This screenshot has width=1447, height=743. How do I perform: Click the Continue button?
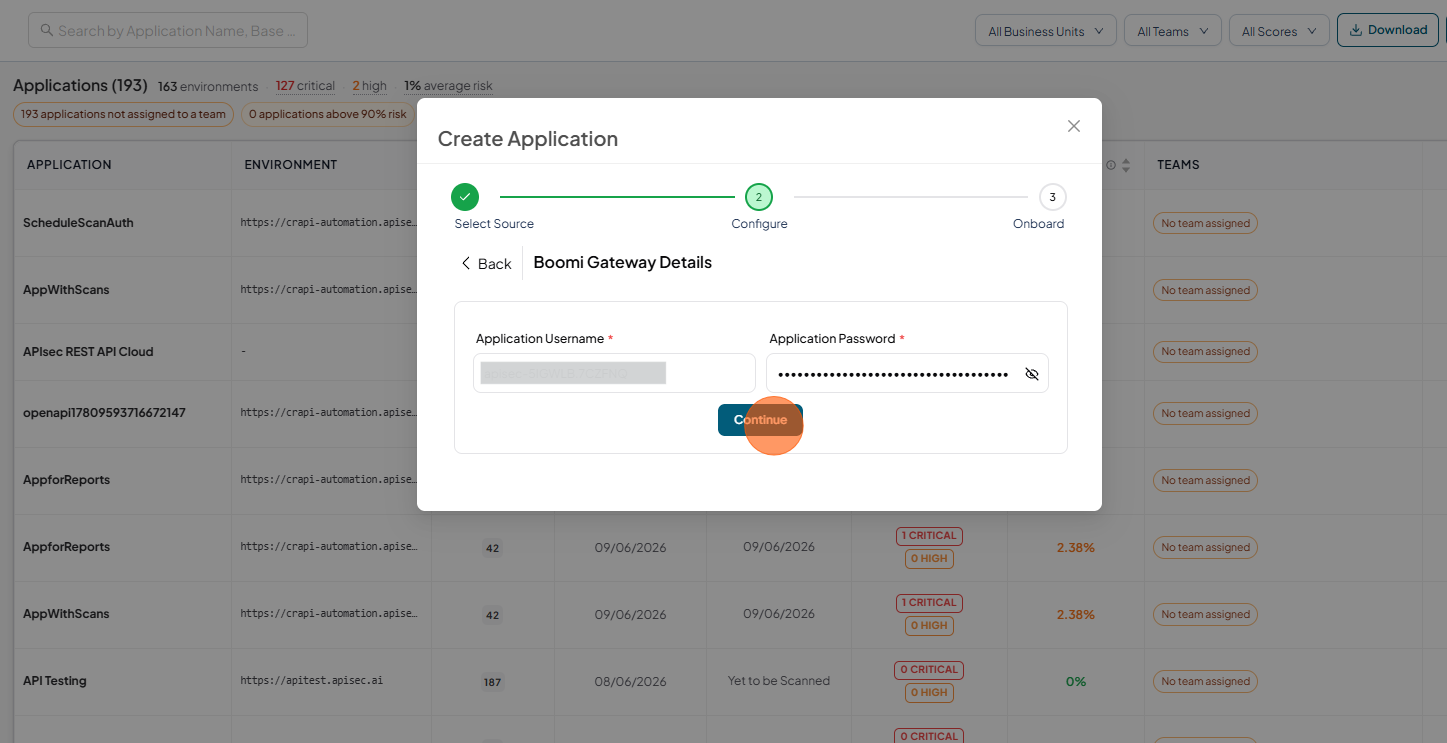pyautogui.click(x=760, y=420)
